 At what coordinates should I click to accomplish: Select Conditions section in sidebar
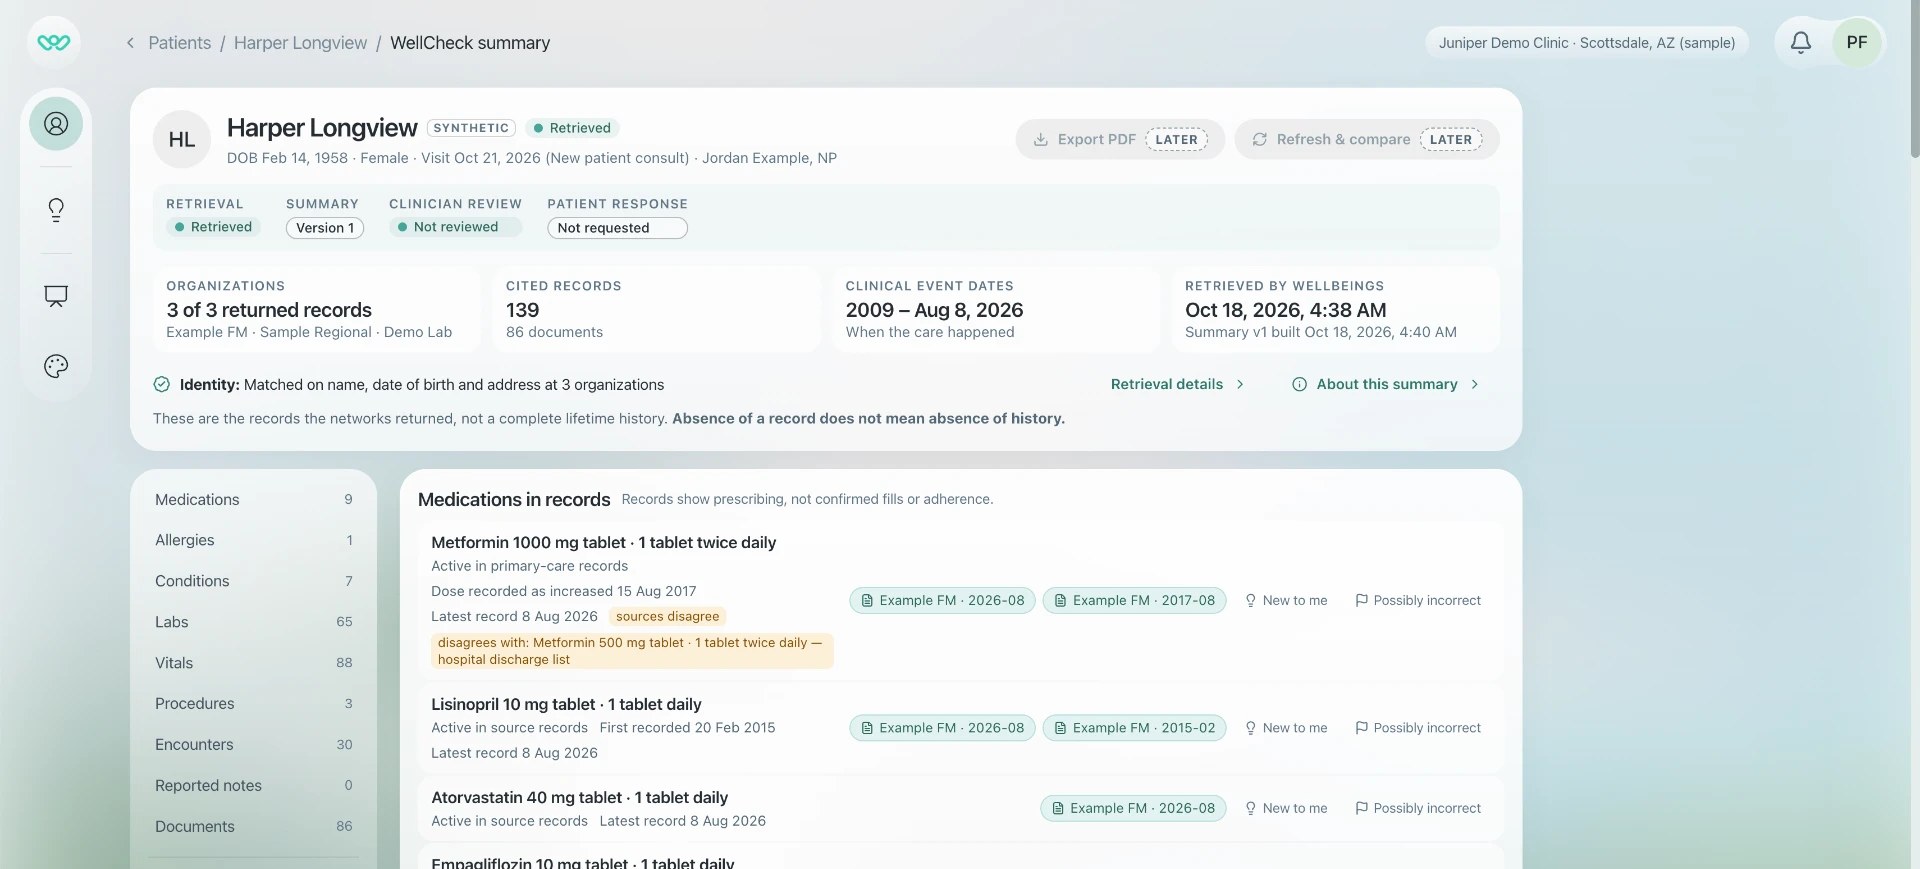pos(253,581)
